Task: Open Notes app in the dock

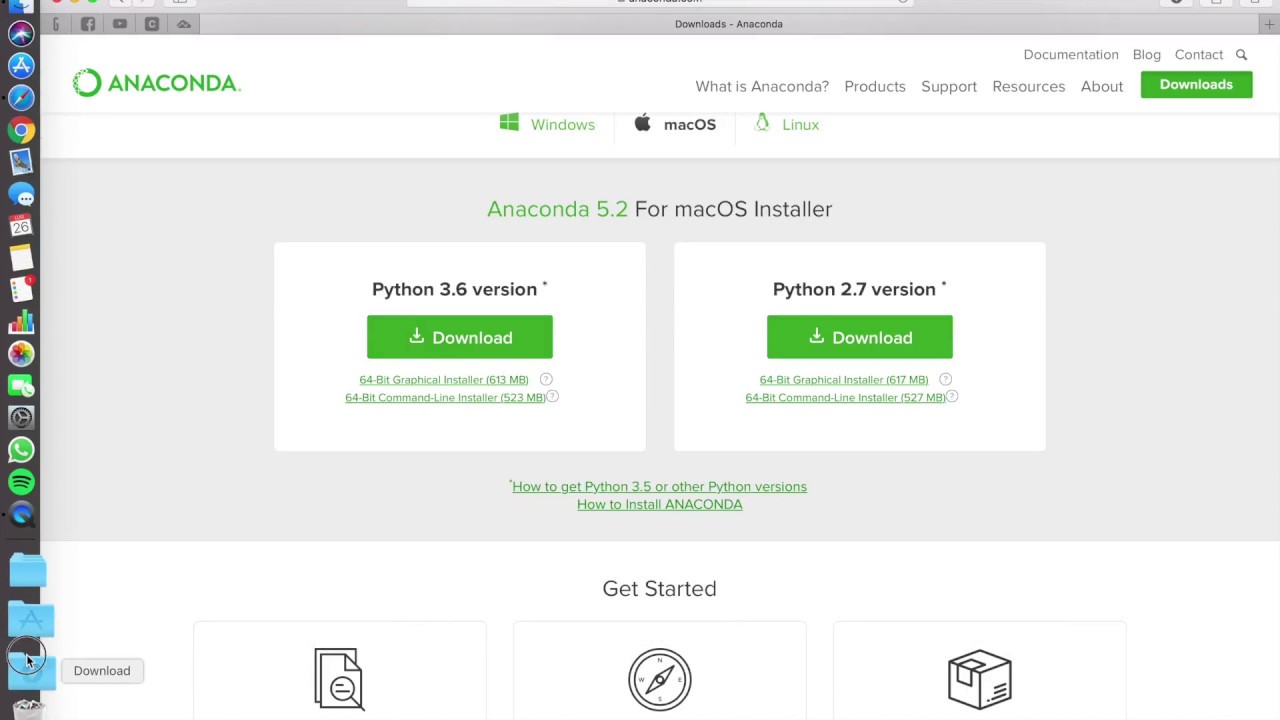Action: 21,258
